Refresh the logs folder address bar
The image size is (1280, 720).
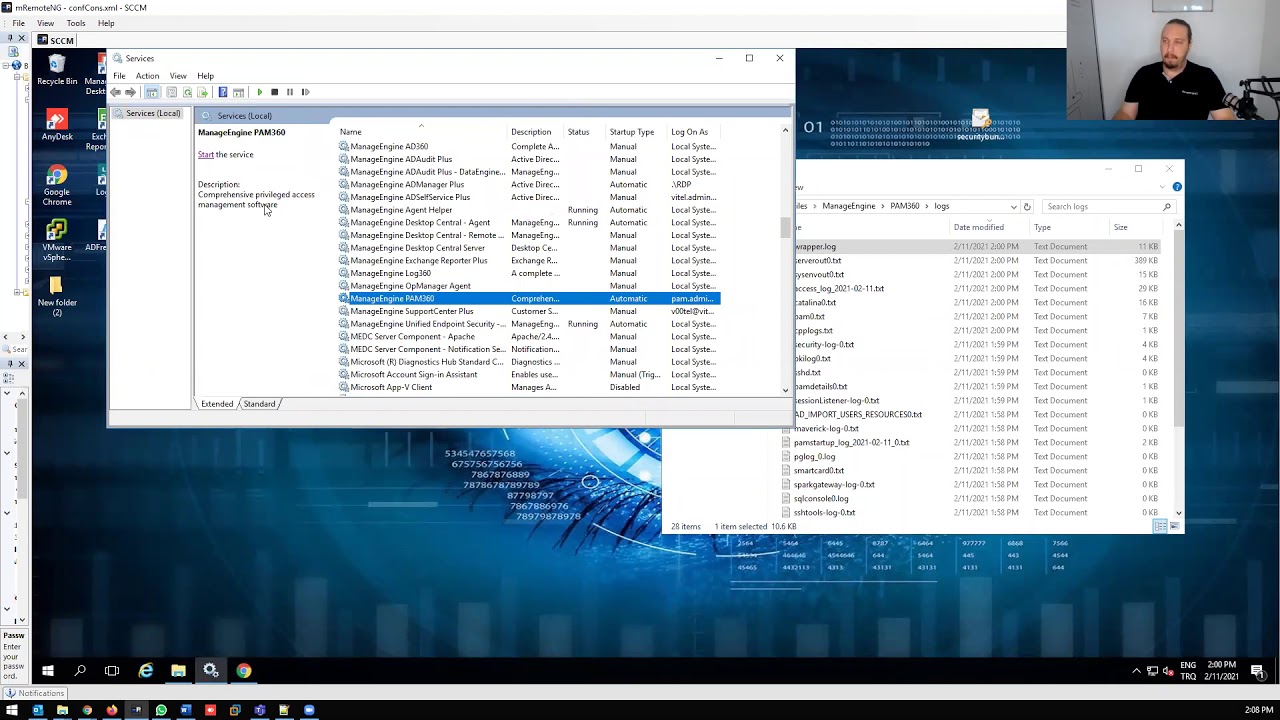pyautogui.click(x=1027, y=207)
